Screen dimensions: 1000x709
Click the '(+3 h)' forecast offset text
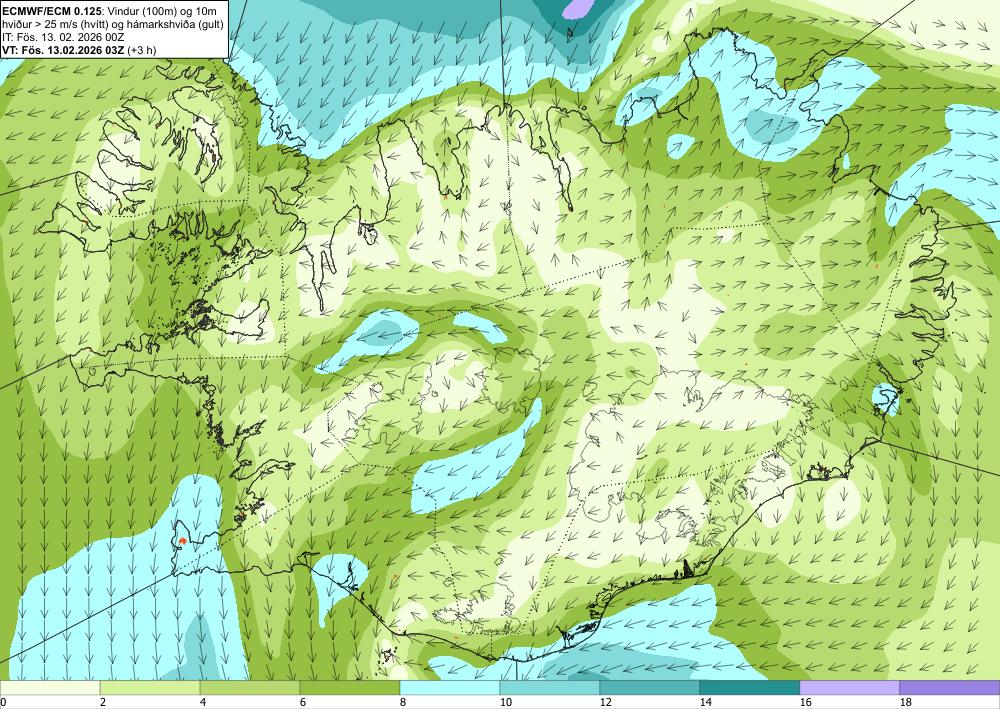(142, 50)
